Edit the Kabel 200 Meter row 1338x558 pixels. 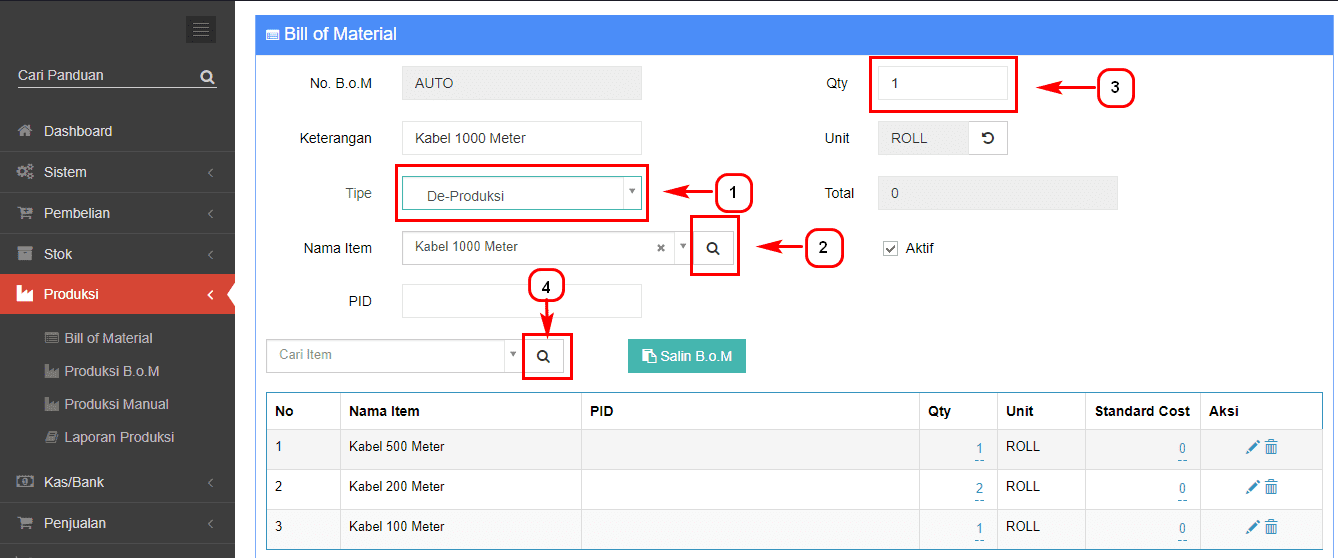(1252, 487)
